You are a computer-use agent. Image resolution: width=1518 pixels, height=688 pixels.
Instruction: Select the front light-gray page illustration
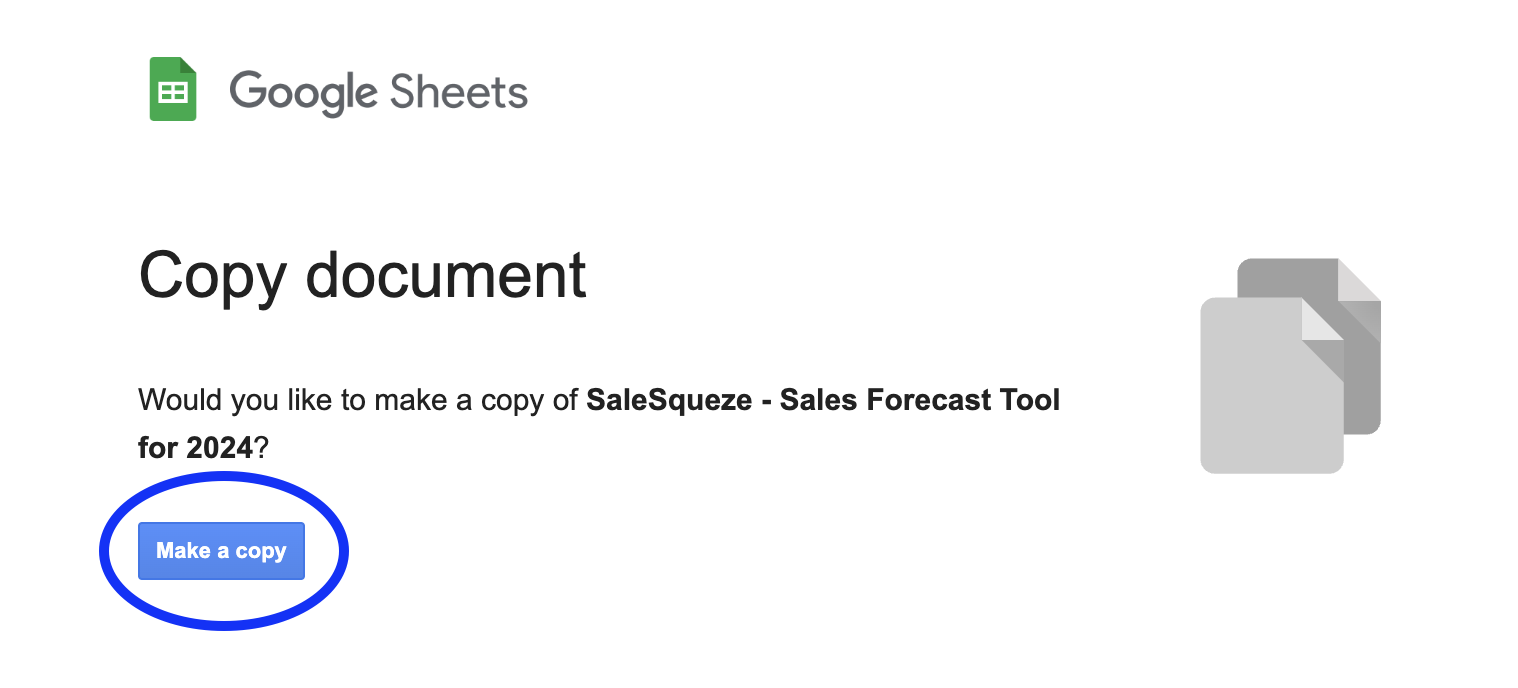(1262, 400)
